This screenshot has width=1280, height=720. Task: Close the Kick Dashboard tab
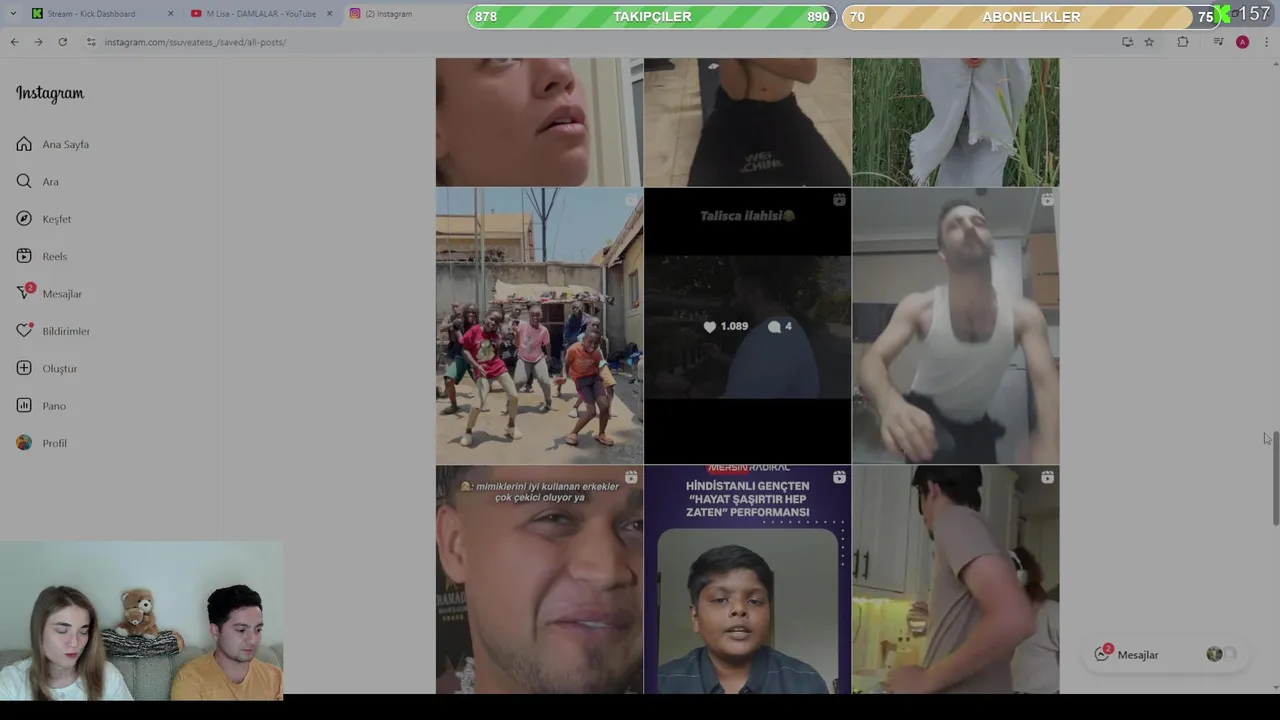[170, 13]
